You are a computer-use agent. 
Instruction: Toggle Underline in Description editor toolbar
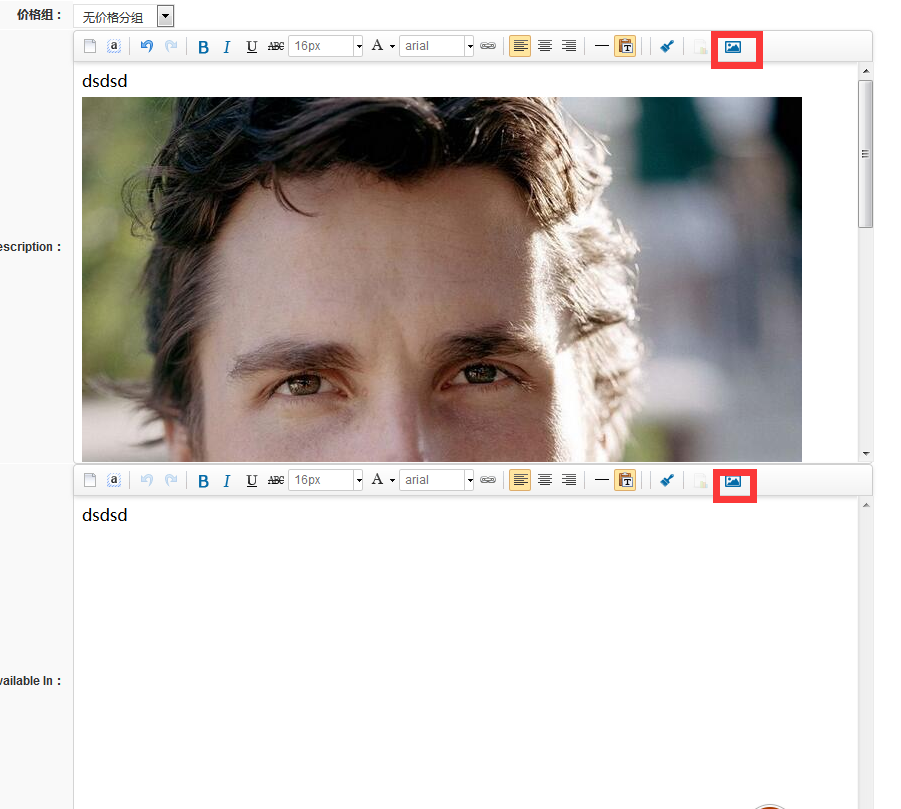coord(251,47)
